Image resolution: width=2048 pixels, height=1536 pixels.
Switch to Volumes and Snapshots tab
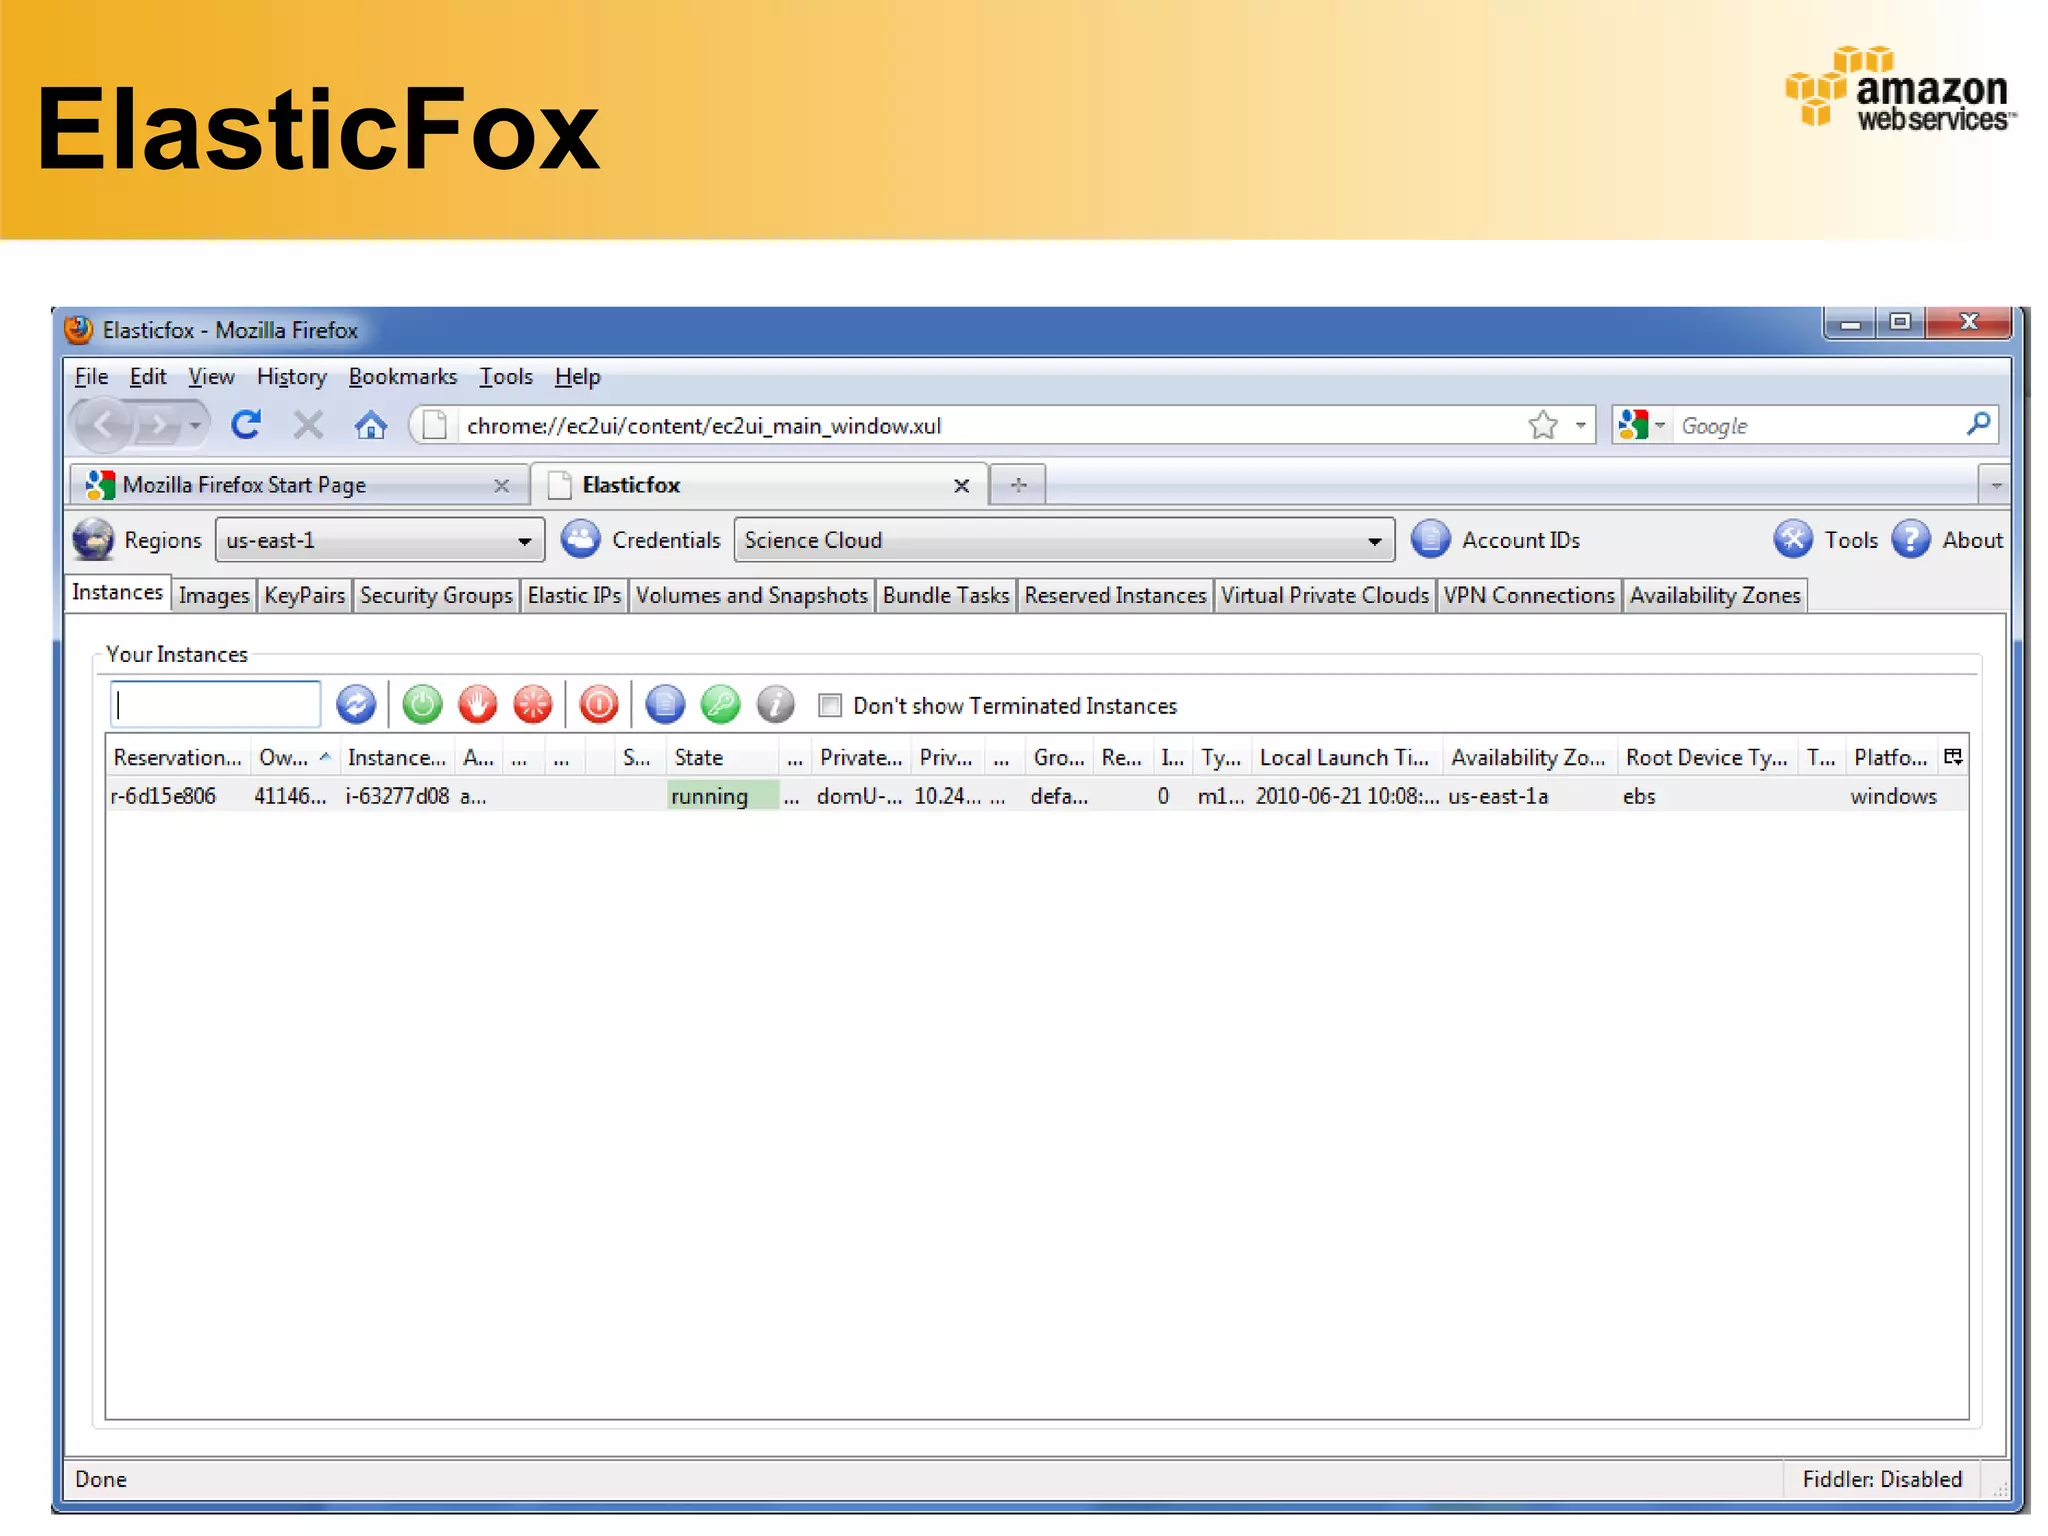[751, 596]
